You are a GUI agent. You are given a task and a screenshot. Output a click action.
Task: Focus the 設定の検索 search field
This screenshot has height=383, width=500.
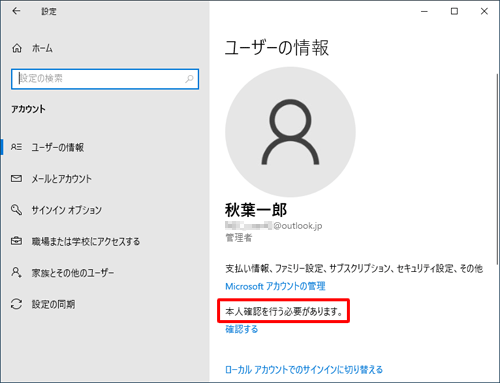coord(105,79)
